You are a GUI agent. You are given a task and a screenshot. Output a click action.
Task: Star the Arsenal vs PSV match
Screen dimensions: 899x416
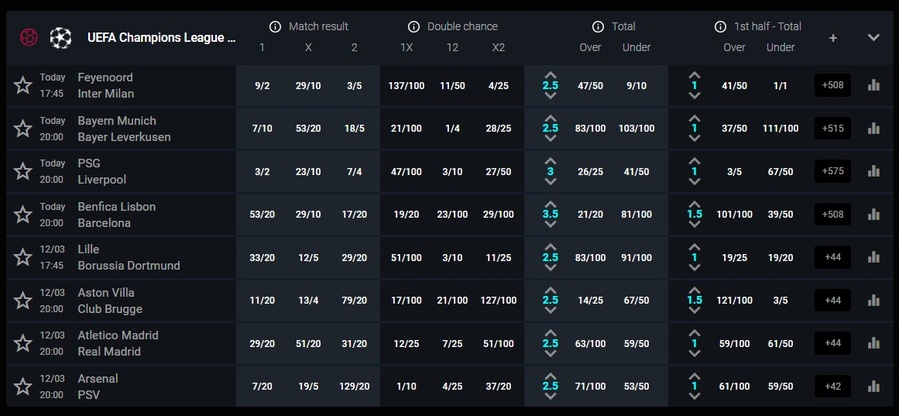[x=23, y=386]
